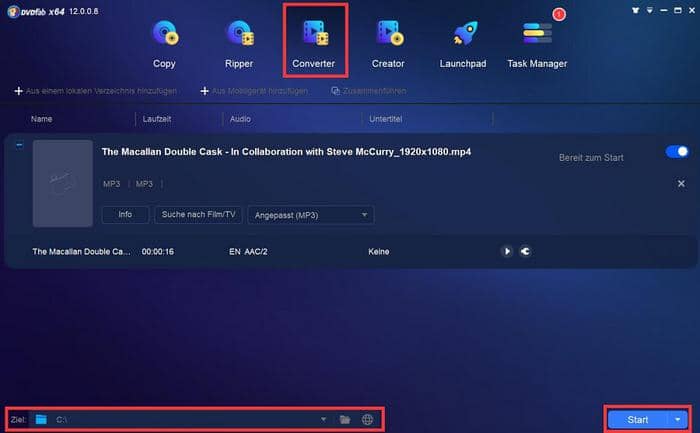Browse output folder using the folder icon

(345, 419)
